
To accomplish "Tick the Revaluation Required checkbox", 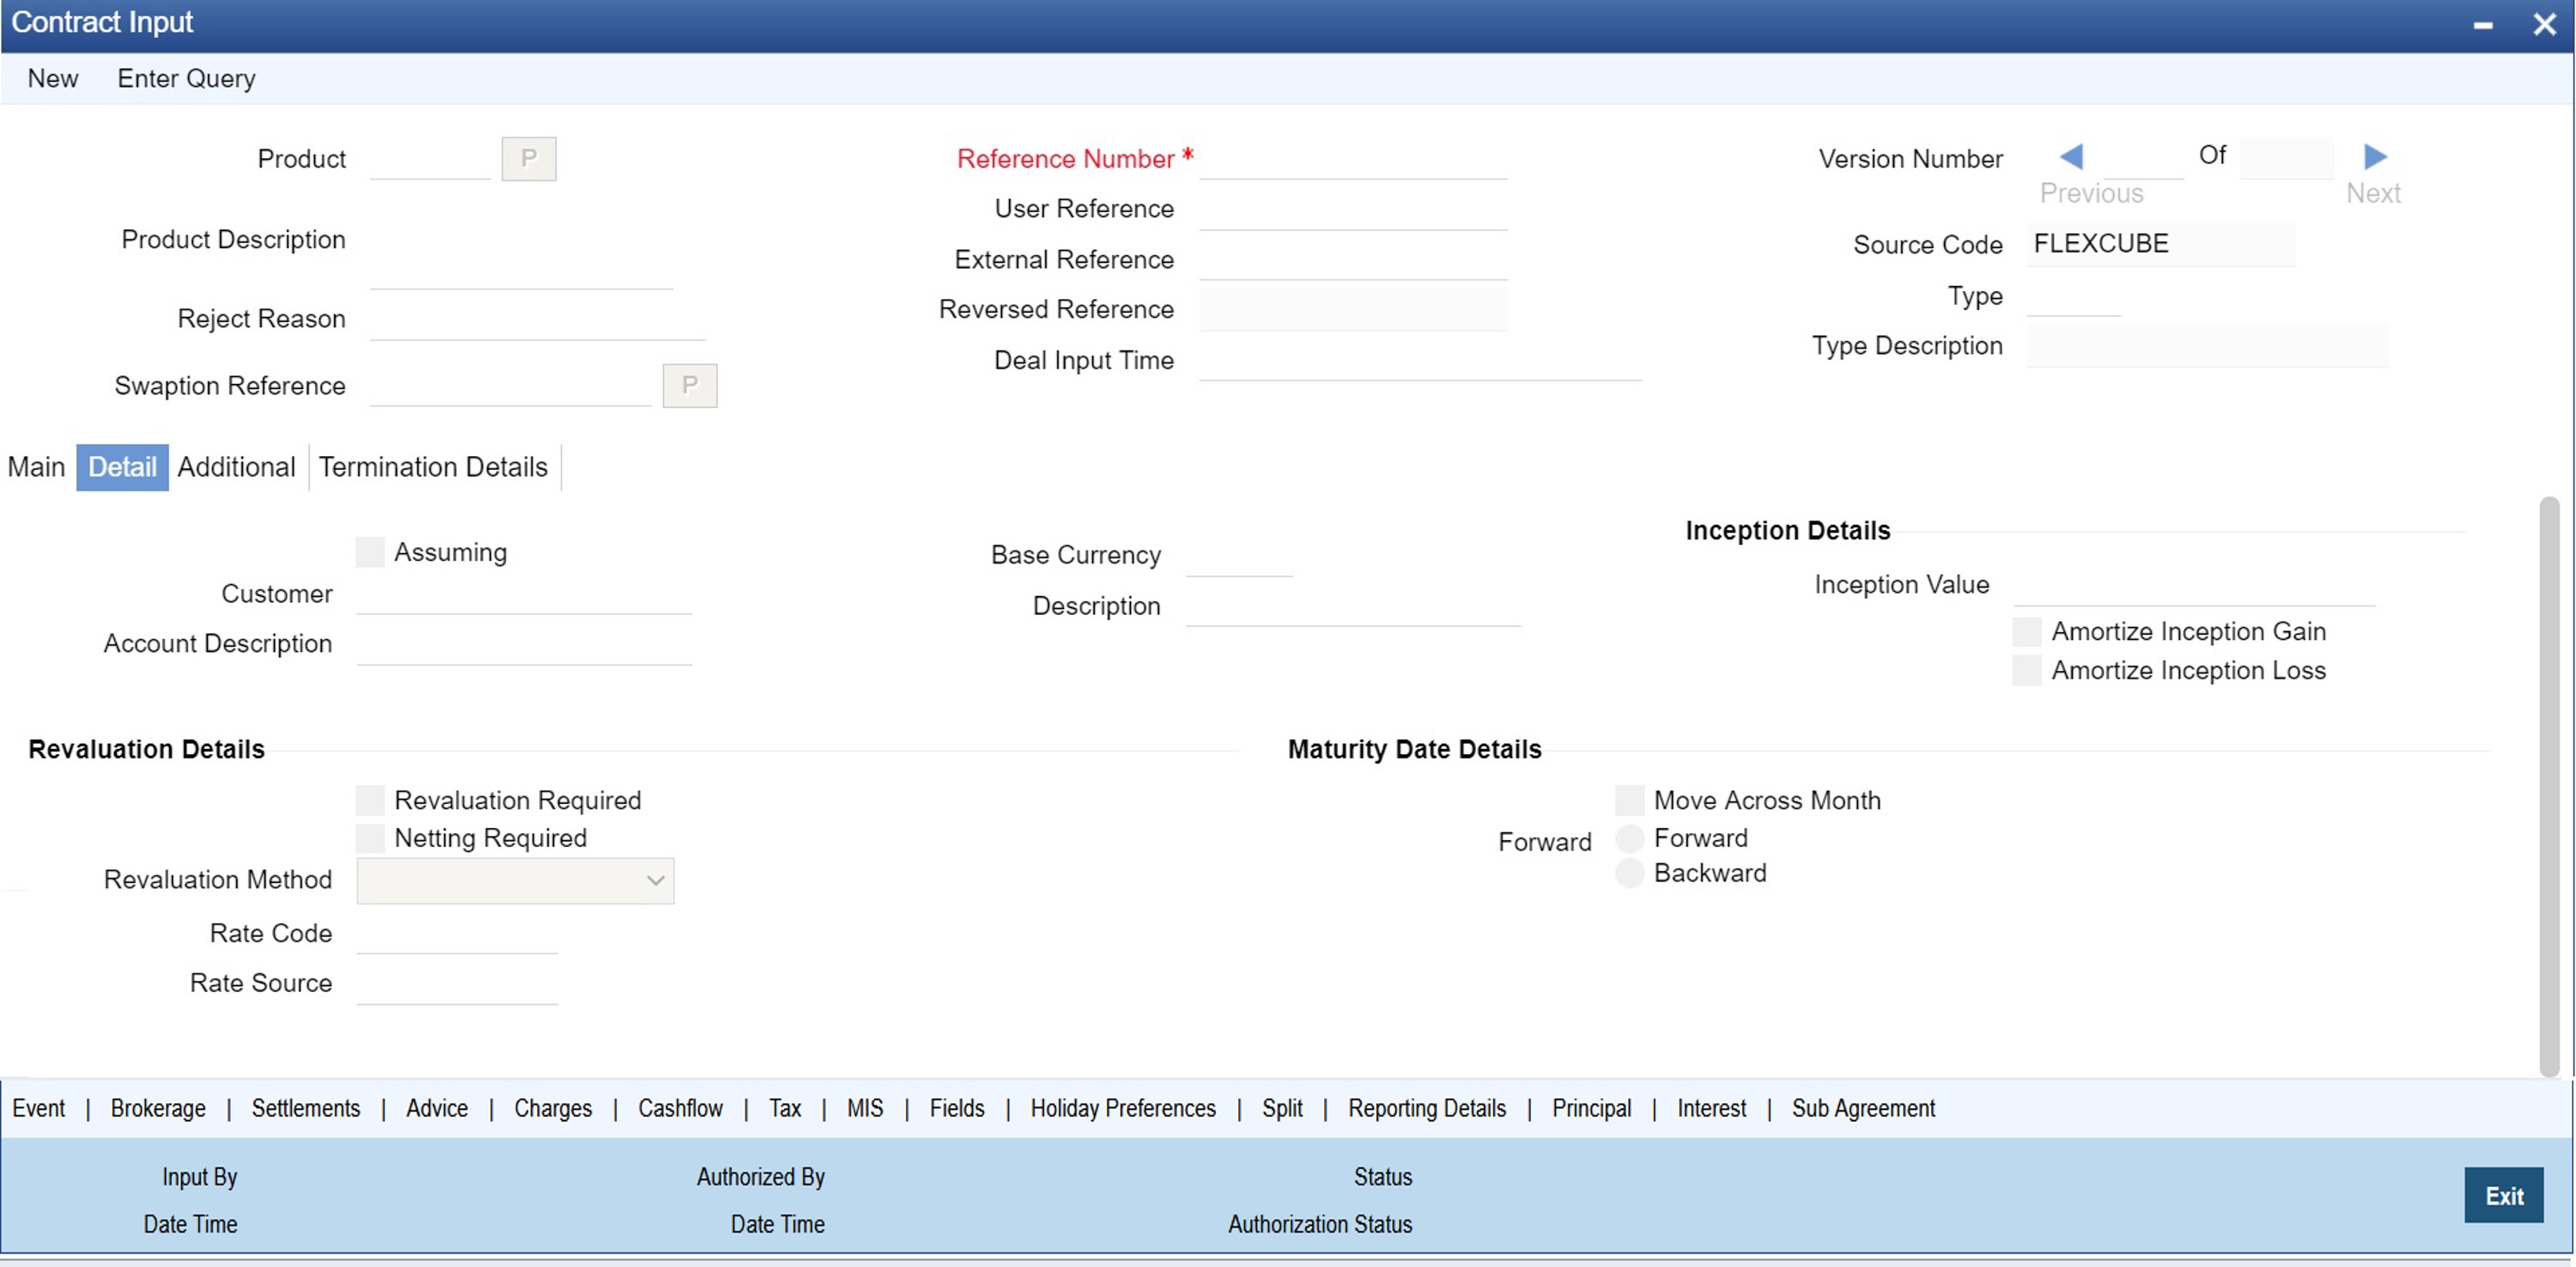I will tap(370, 800).
